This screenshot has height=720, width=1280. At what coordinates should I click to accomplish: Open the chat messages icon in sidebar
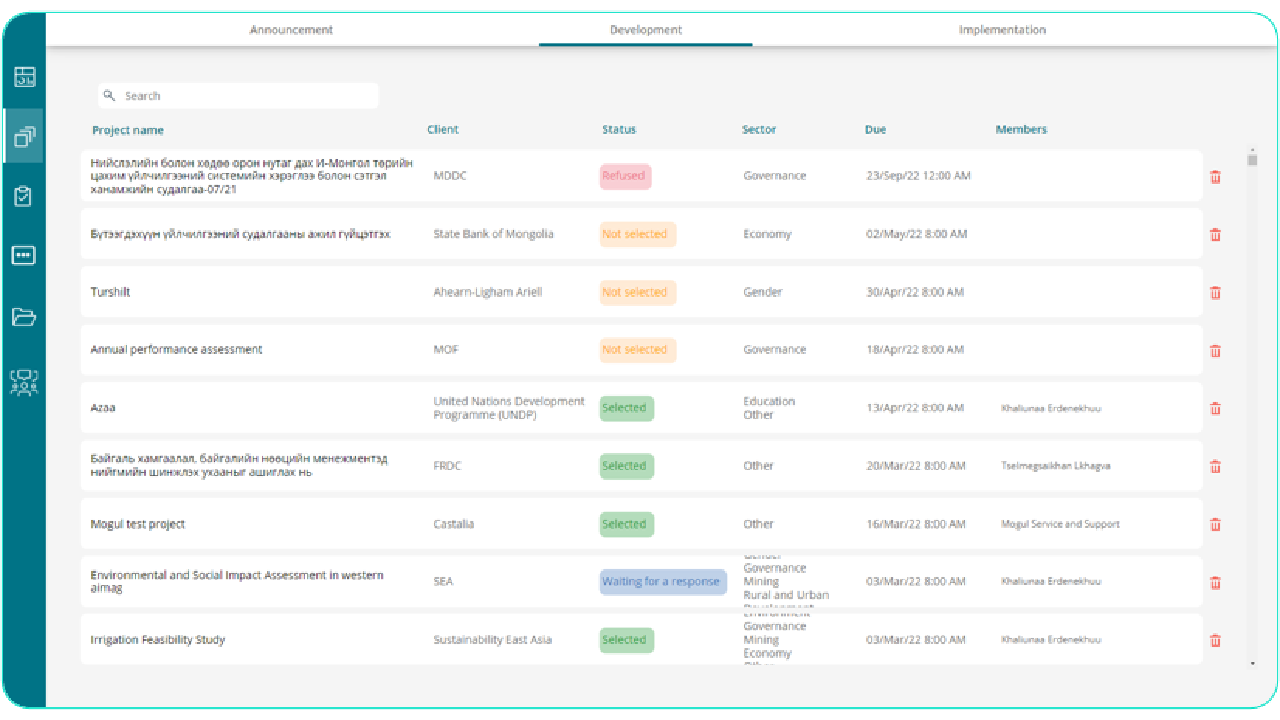coord(24,256)
